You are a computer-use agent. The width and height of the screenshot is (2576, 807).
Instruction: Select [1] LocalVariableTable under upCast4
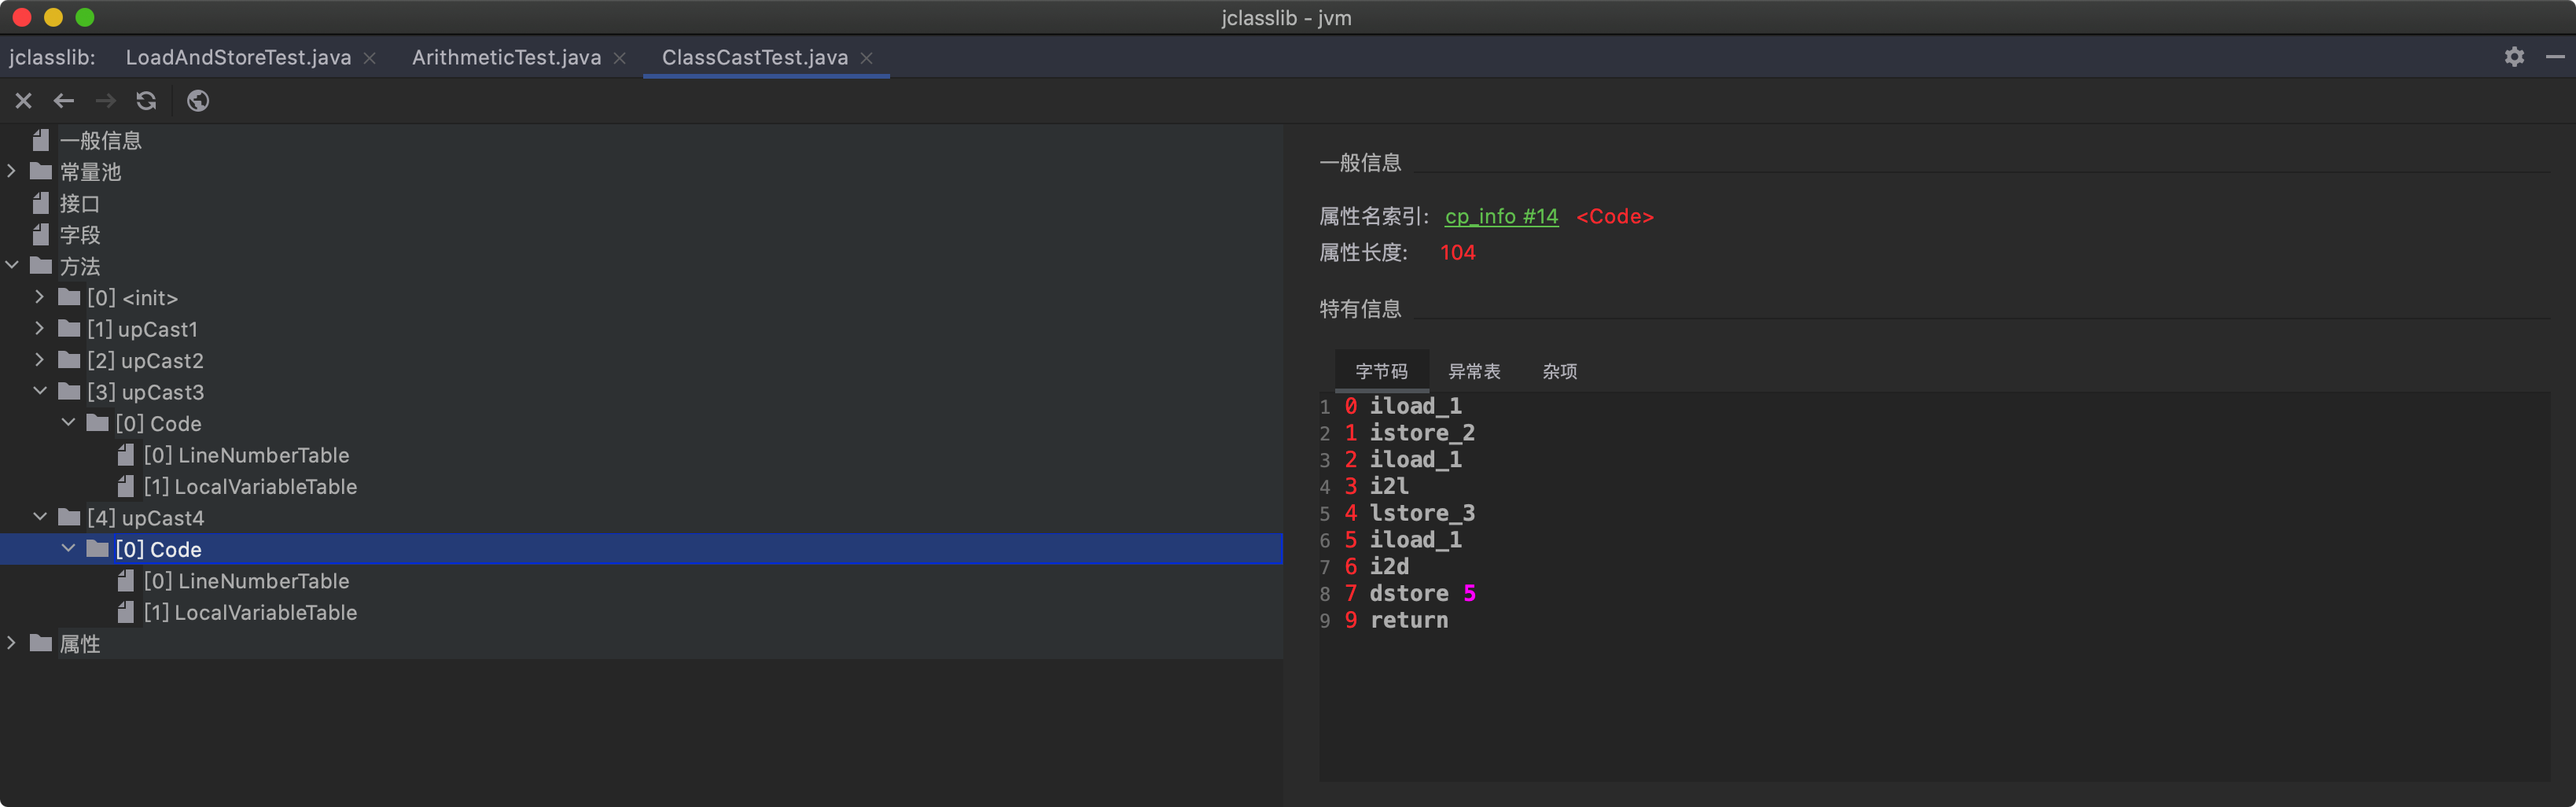(250, 613)
